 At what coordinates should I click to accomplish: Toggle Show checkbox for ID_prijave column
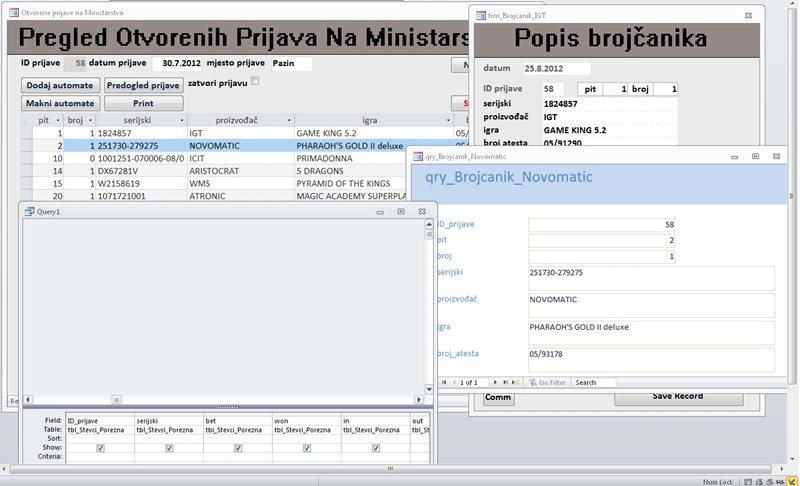pos(101,448)
